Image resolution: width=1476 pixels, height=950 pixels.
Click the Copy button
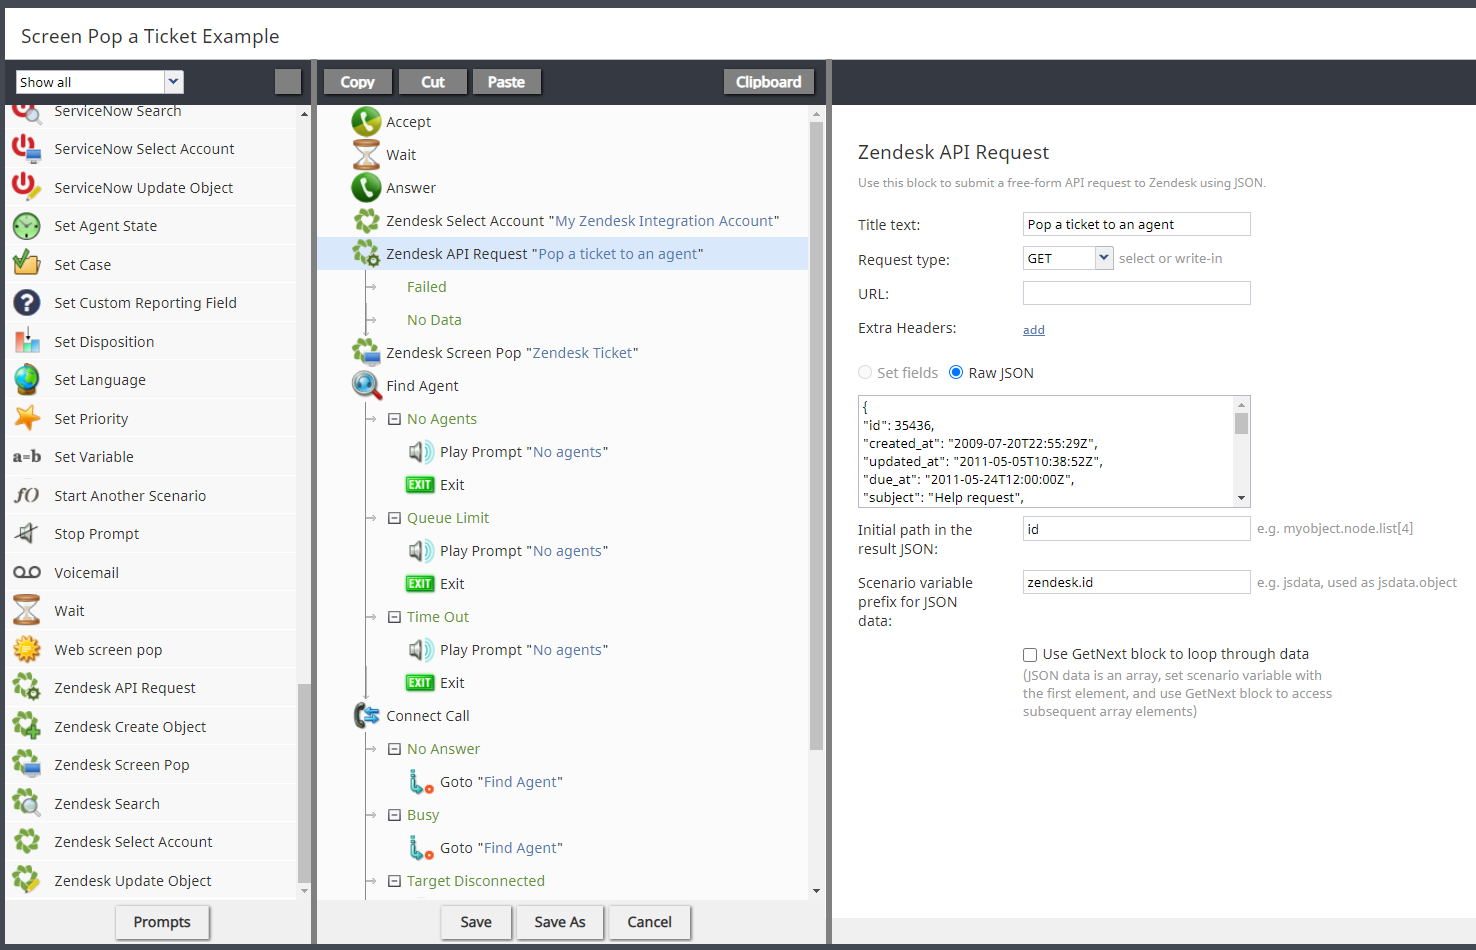click(x=358, y=82)
